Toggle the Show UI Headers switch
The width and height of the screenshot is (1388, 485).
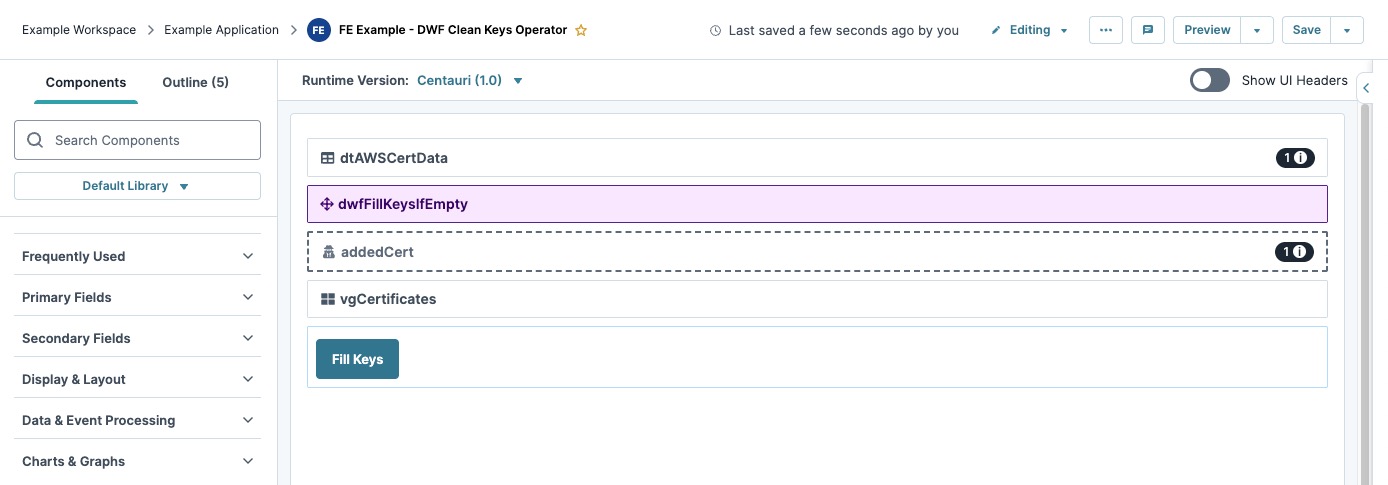tap(1210, 80)
